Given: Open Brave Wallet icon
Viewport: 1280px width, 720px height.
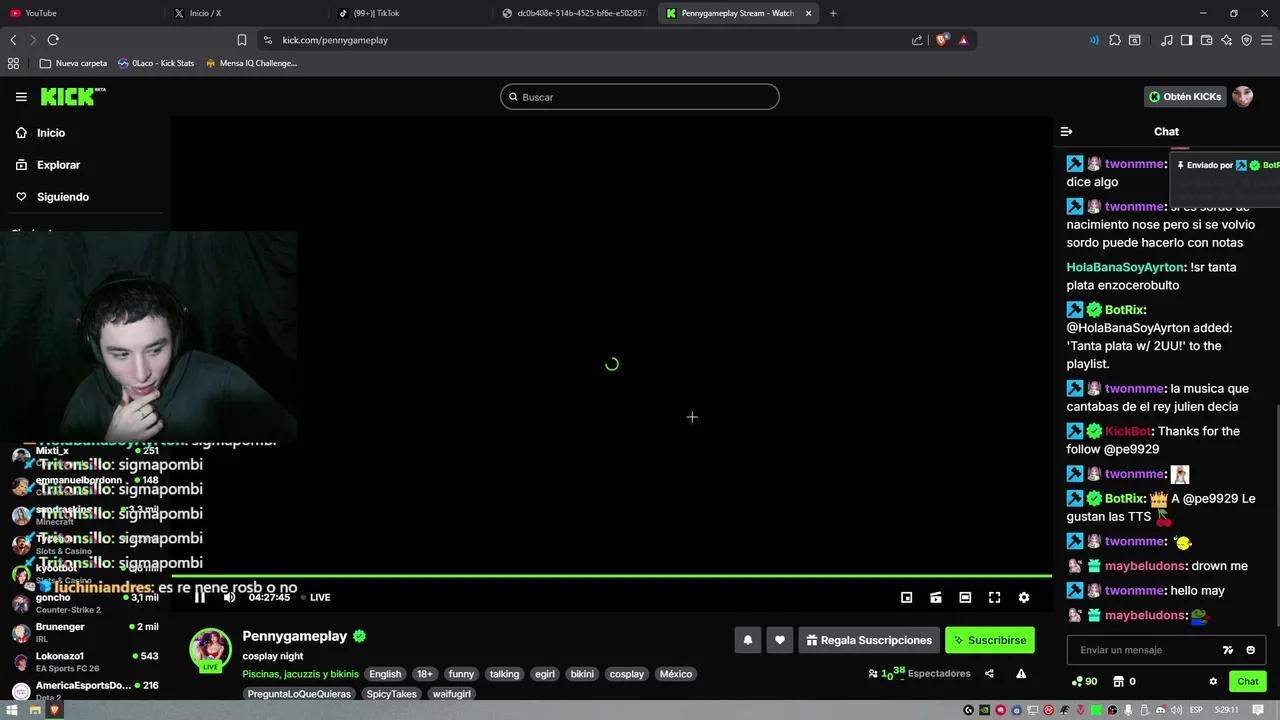Looking at the screenshot, I should click(1206, 40).
